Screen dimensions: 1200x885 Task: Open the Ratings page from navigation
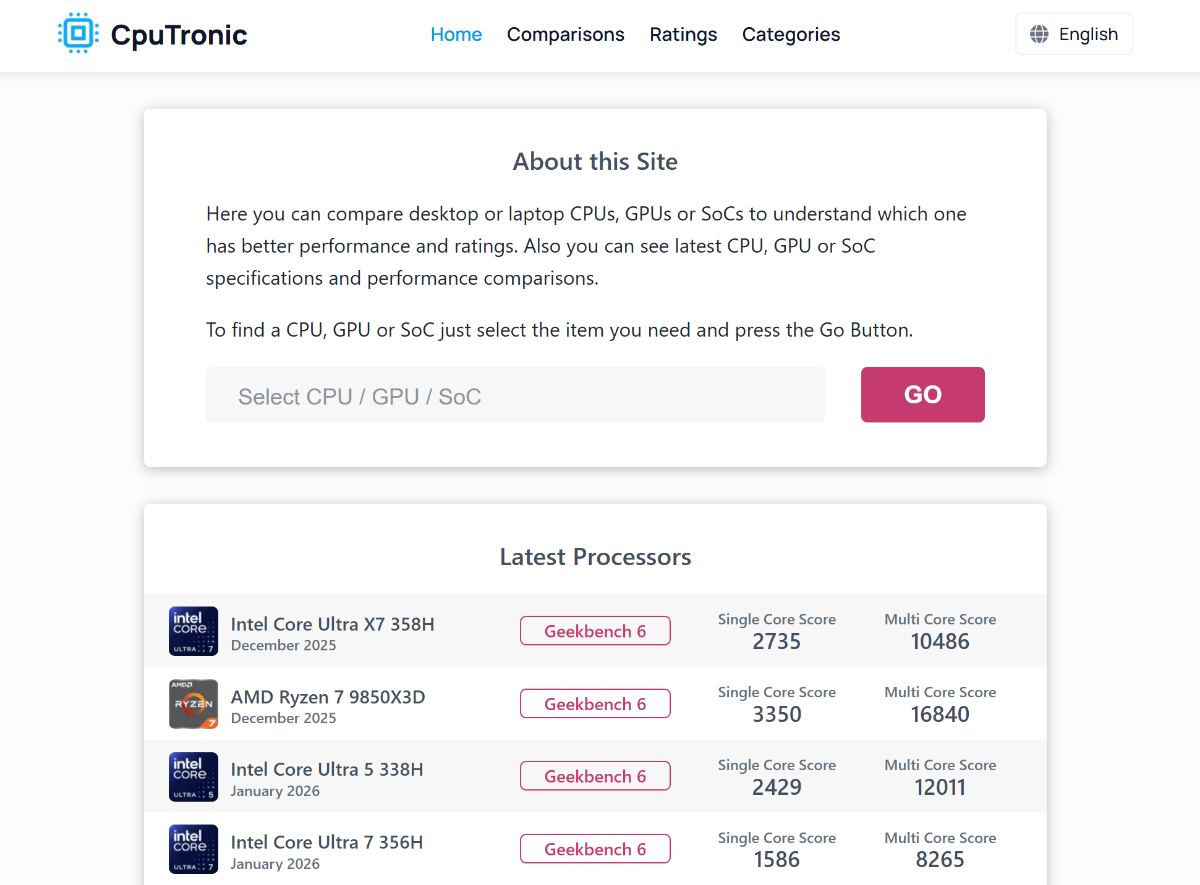click(x=683, y=35)
